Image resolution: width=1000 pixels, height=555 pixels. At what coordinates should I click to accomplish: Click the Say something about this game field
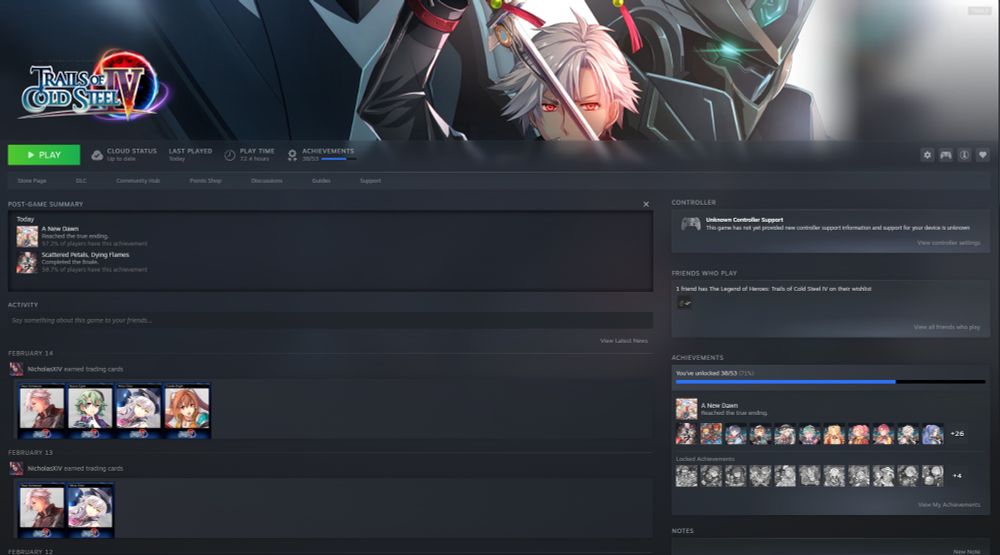[330, 320]
